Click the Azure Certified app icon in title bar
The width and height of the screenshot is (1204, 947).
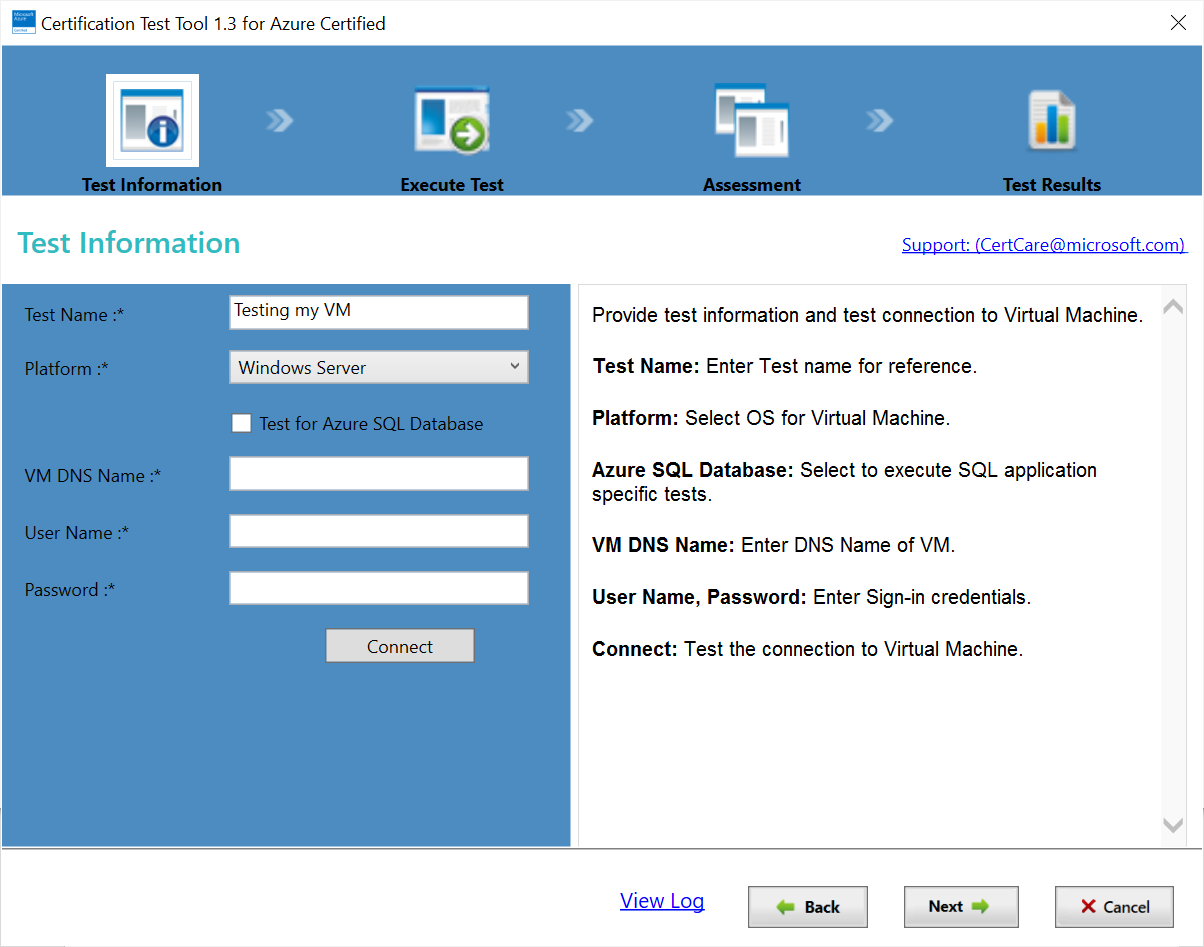click(23, 23)
